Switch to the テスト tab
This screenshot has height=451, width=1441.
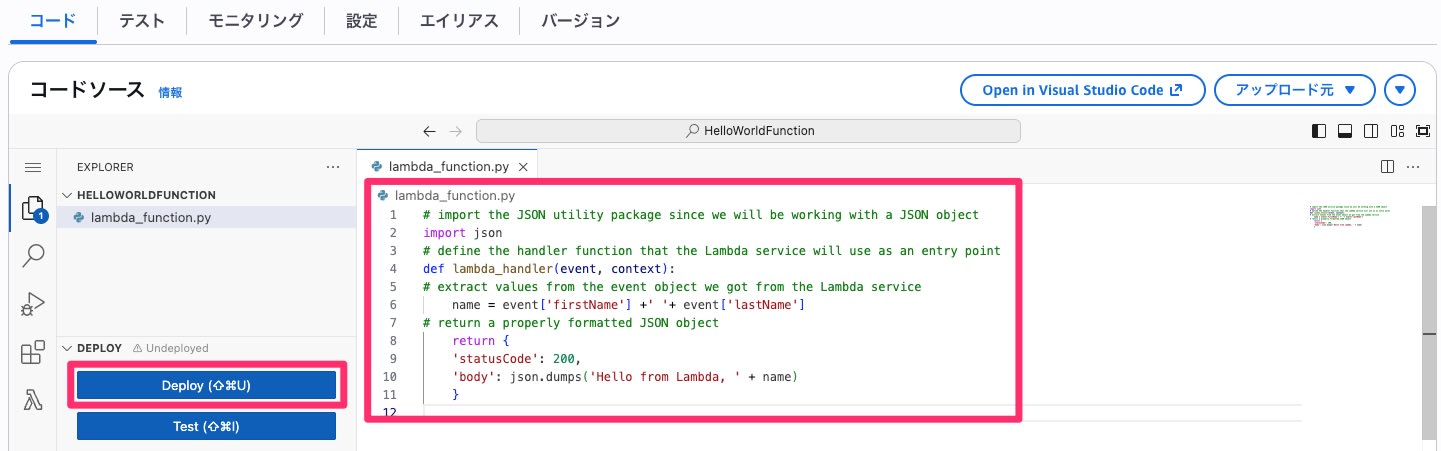[141, 20]
